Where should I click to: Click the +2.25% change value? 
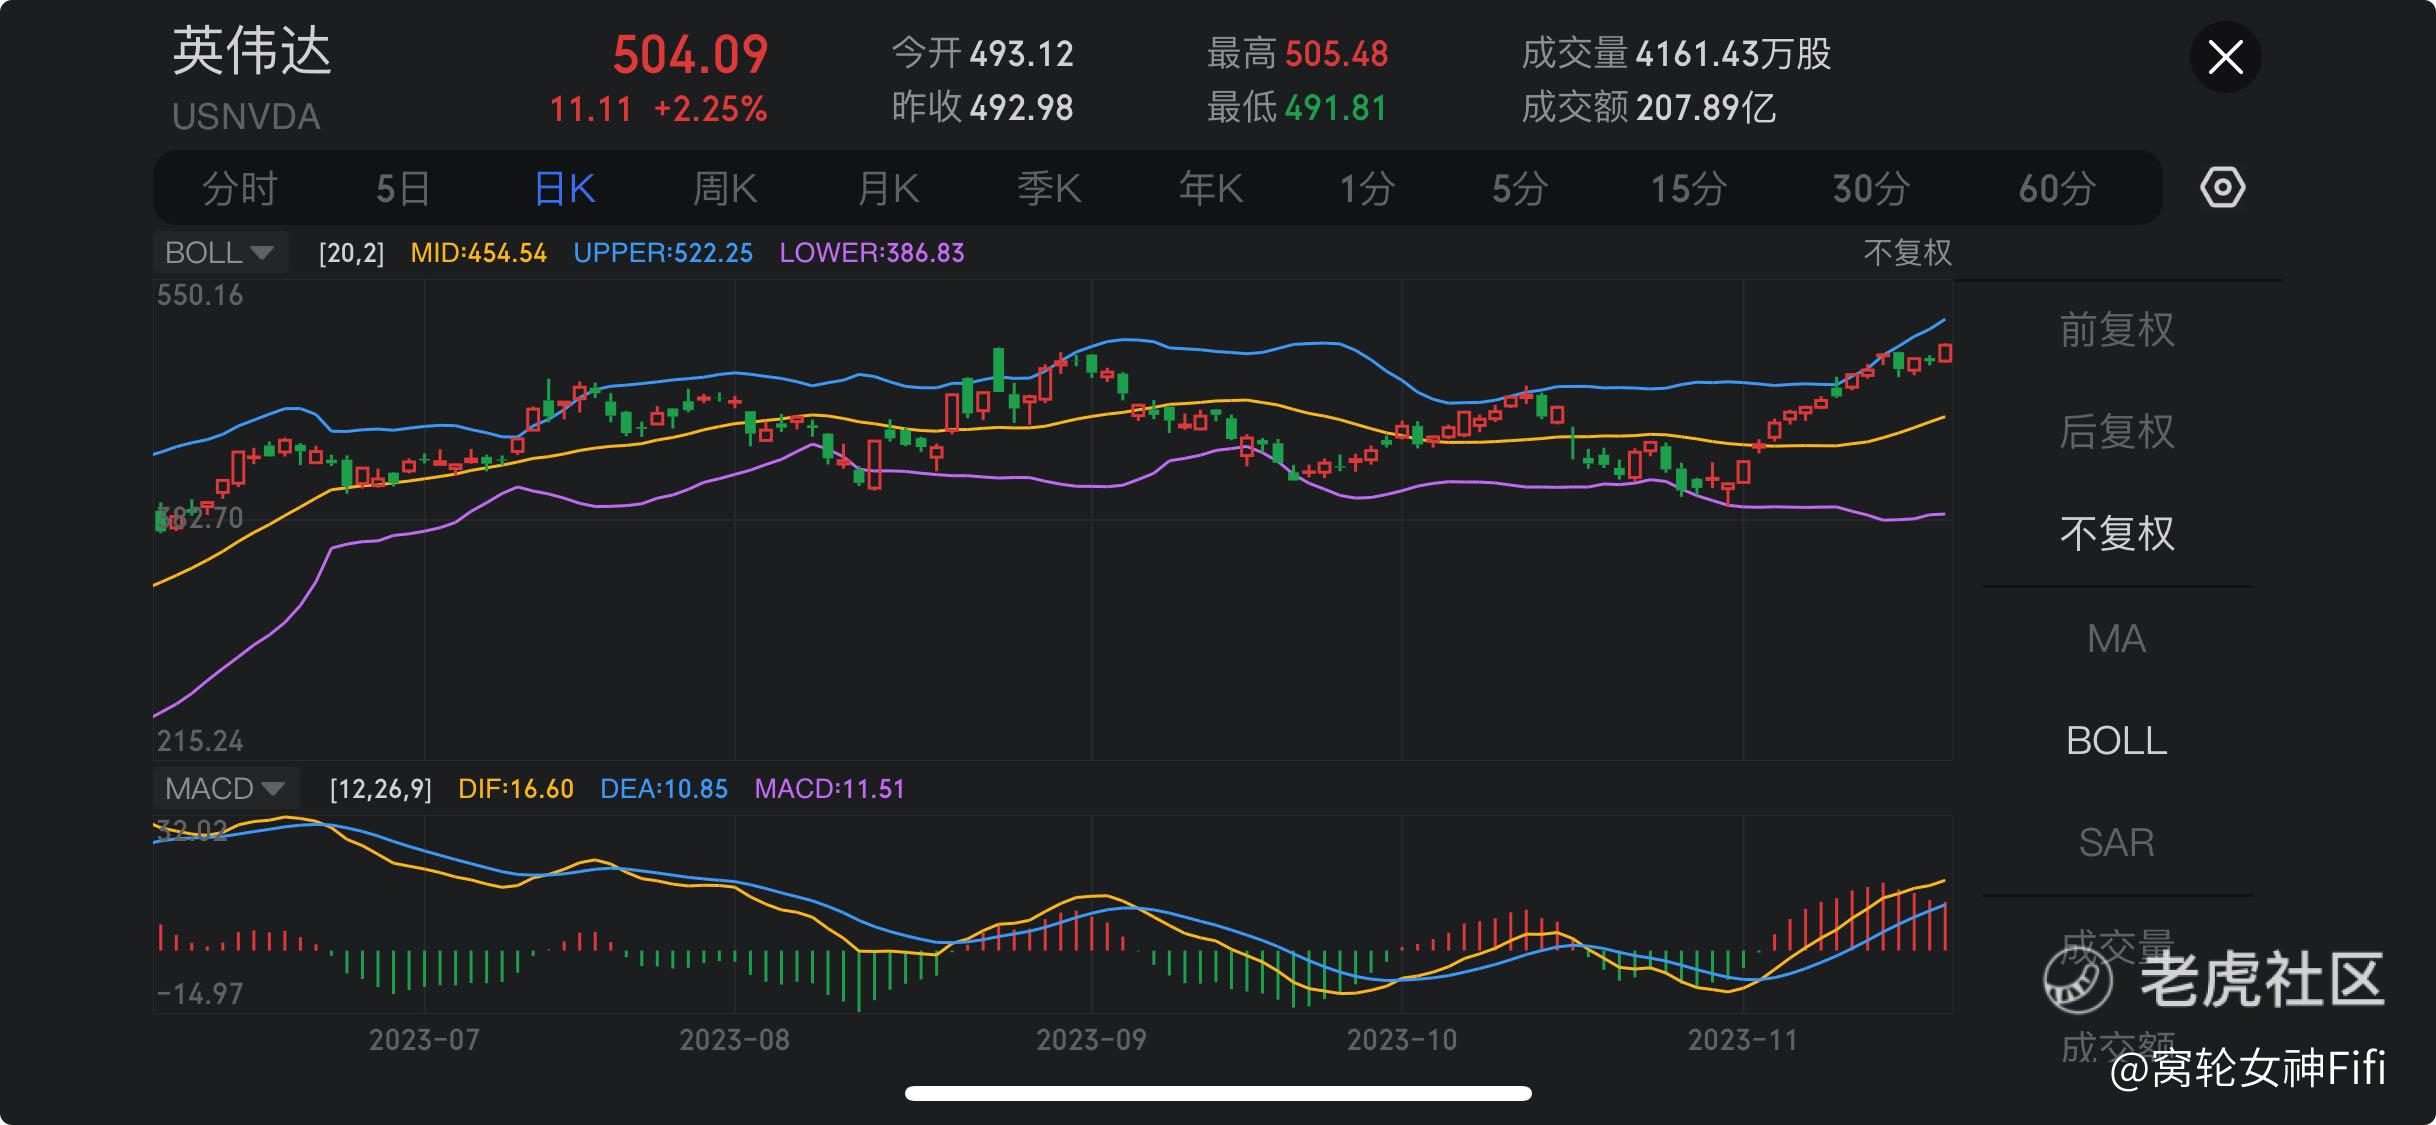[x=710, y=109]
